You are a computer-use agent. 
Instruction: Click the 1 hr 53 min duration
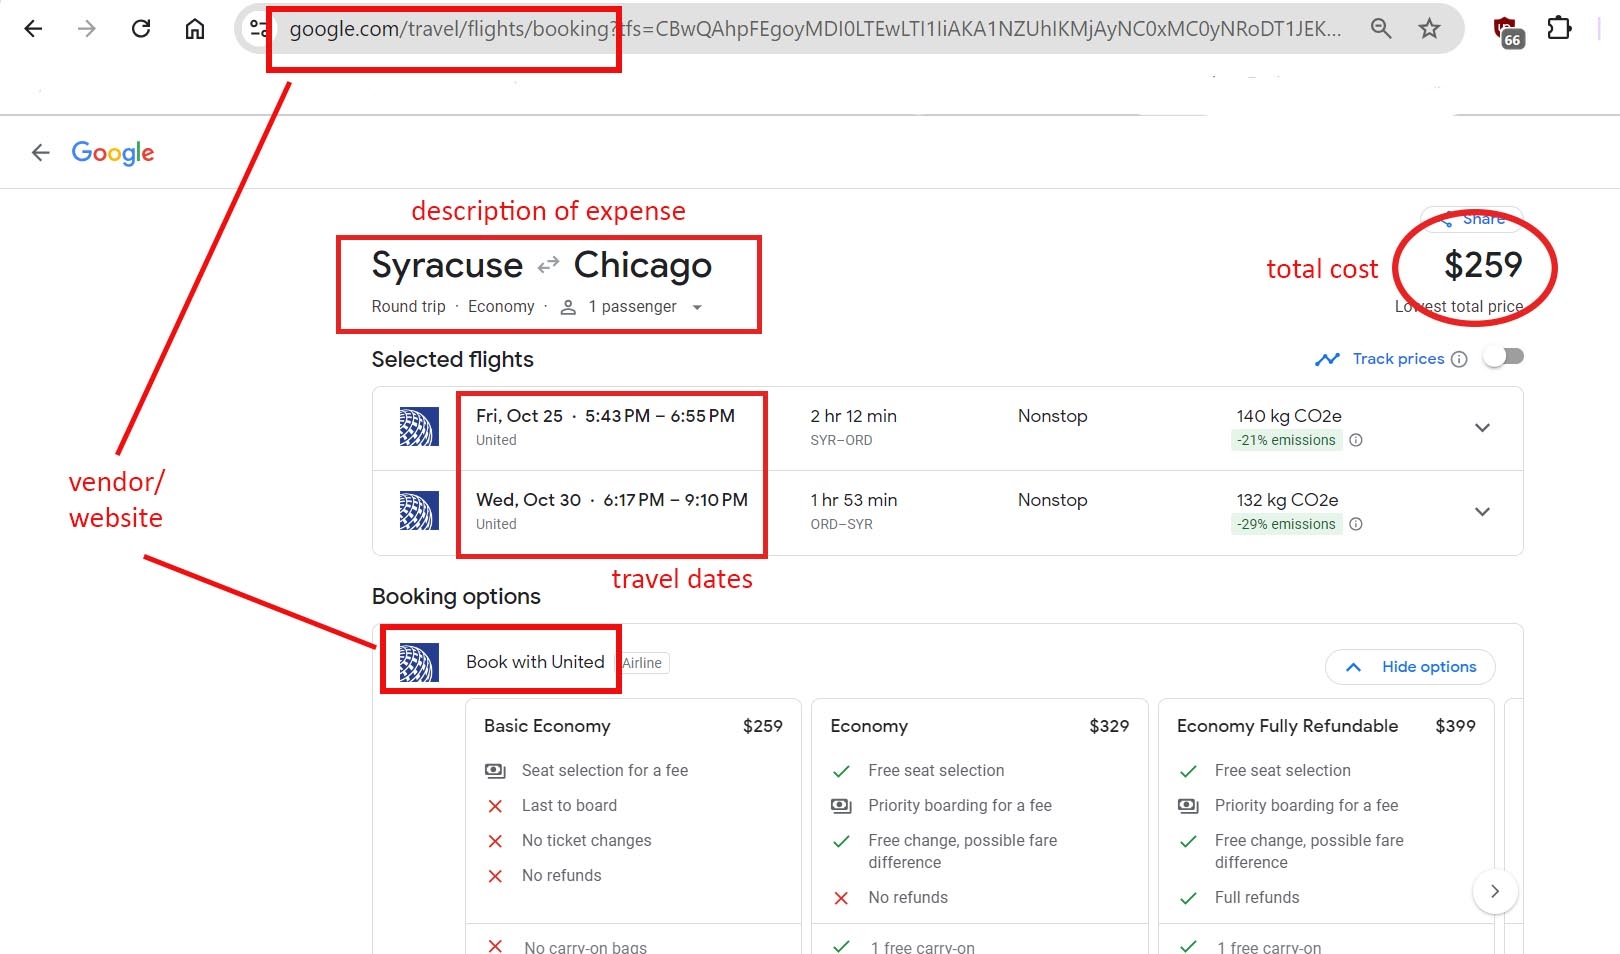point(853,500)
